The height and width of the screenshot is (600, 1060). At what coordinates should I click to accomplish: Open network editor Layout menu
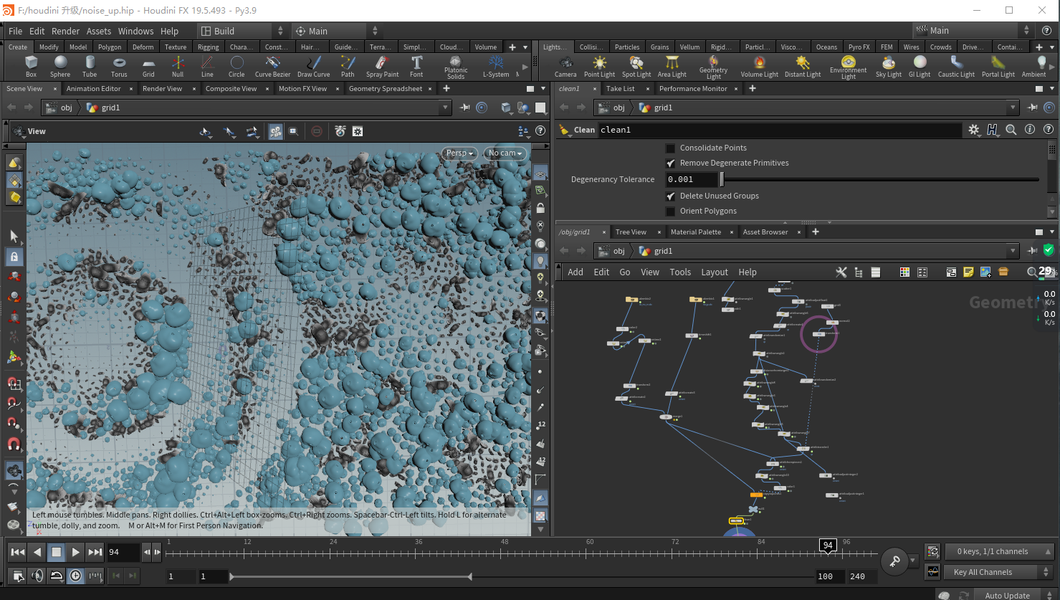point(715,272)
